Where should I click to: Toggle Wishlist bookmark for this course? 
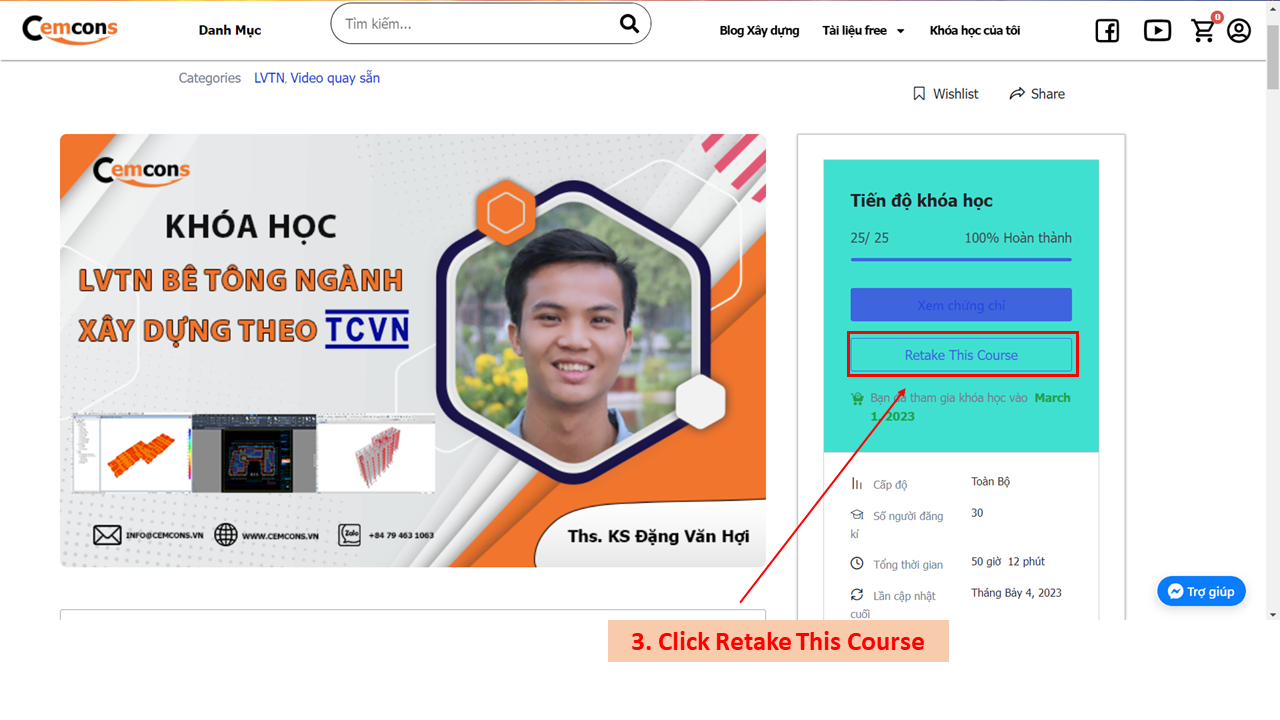[945, 93]
